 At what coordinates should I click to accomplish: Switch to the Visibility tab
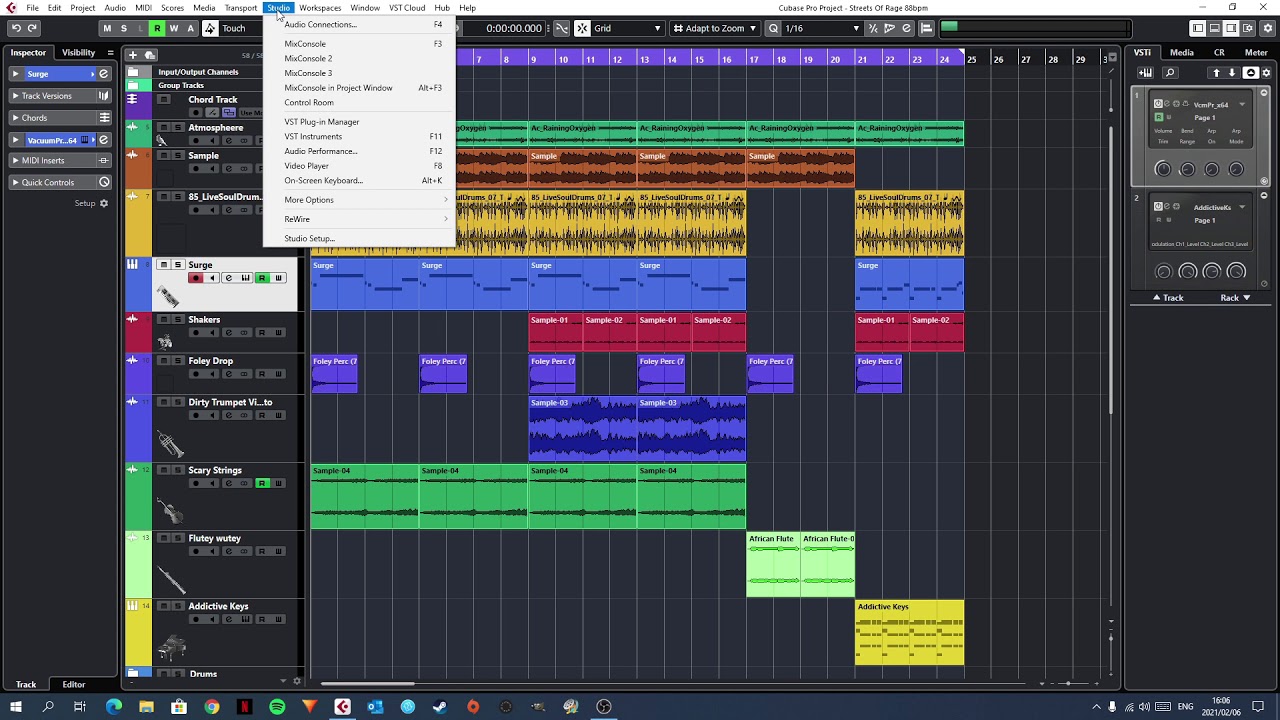tap(78, 53)
